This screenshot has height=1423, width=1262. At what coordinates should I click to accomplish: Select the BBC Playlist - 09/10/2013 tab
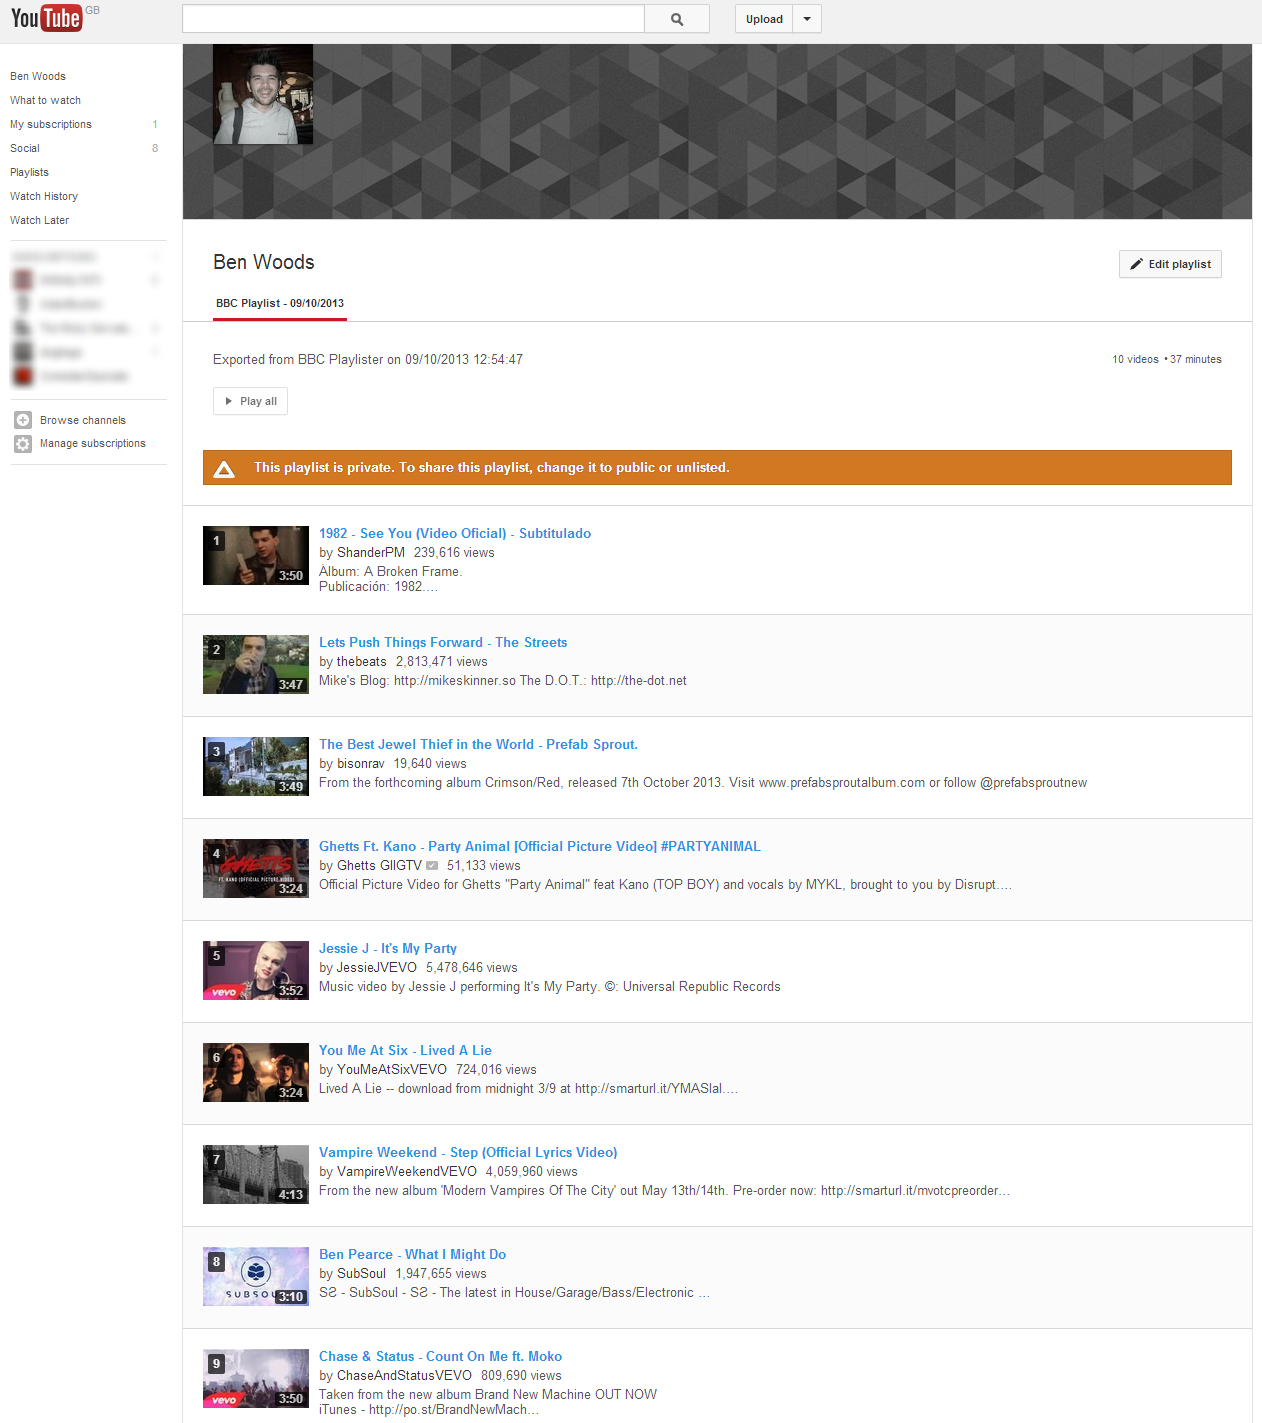point(280,303)
